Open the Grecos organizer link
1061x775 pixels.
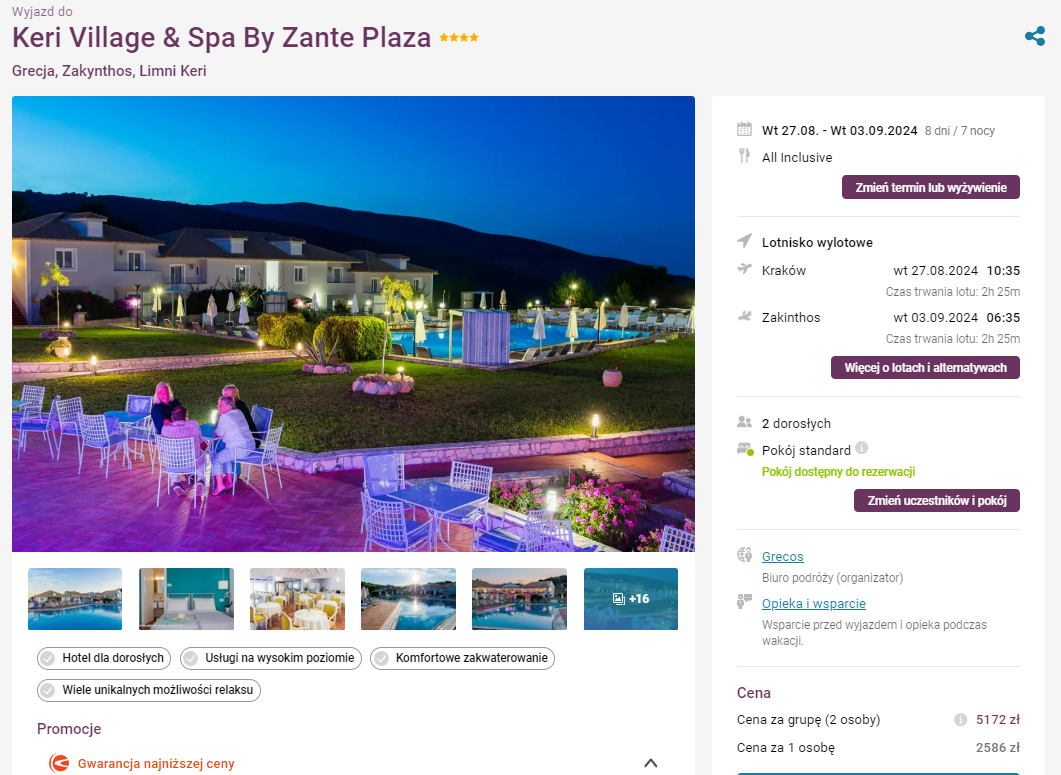click(x=782, y=556)
